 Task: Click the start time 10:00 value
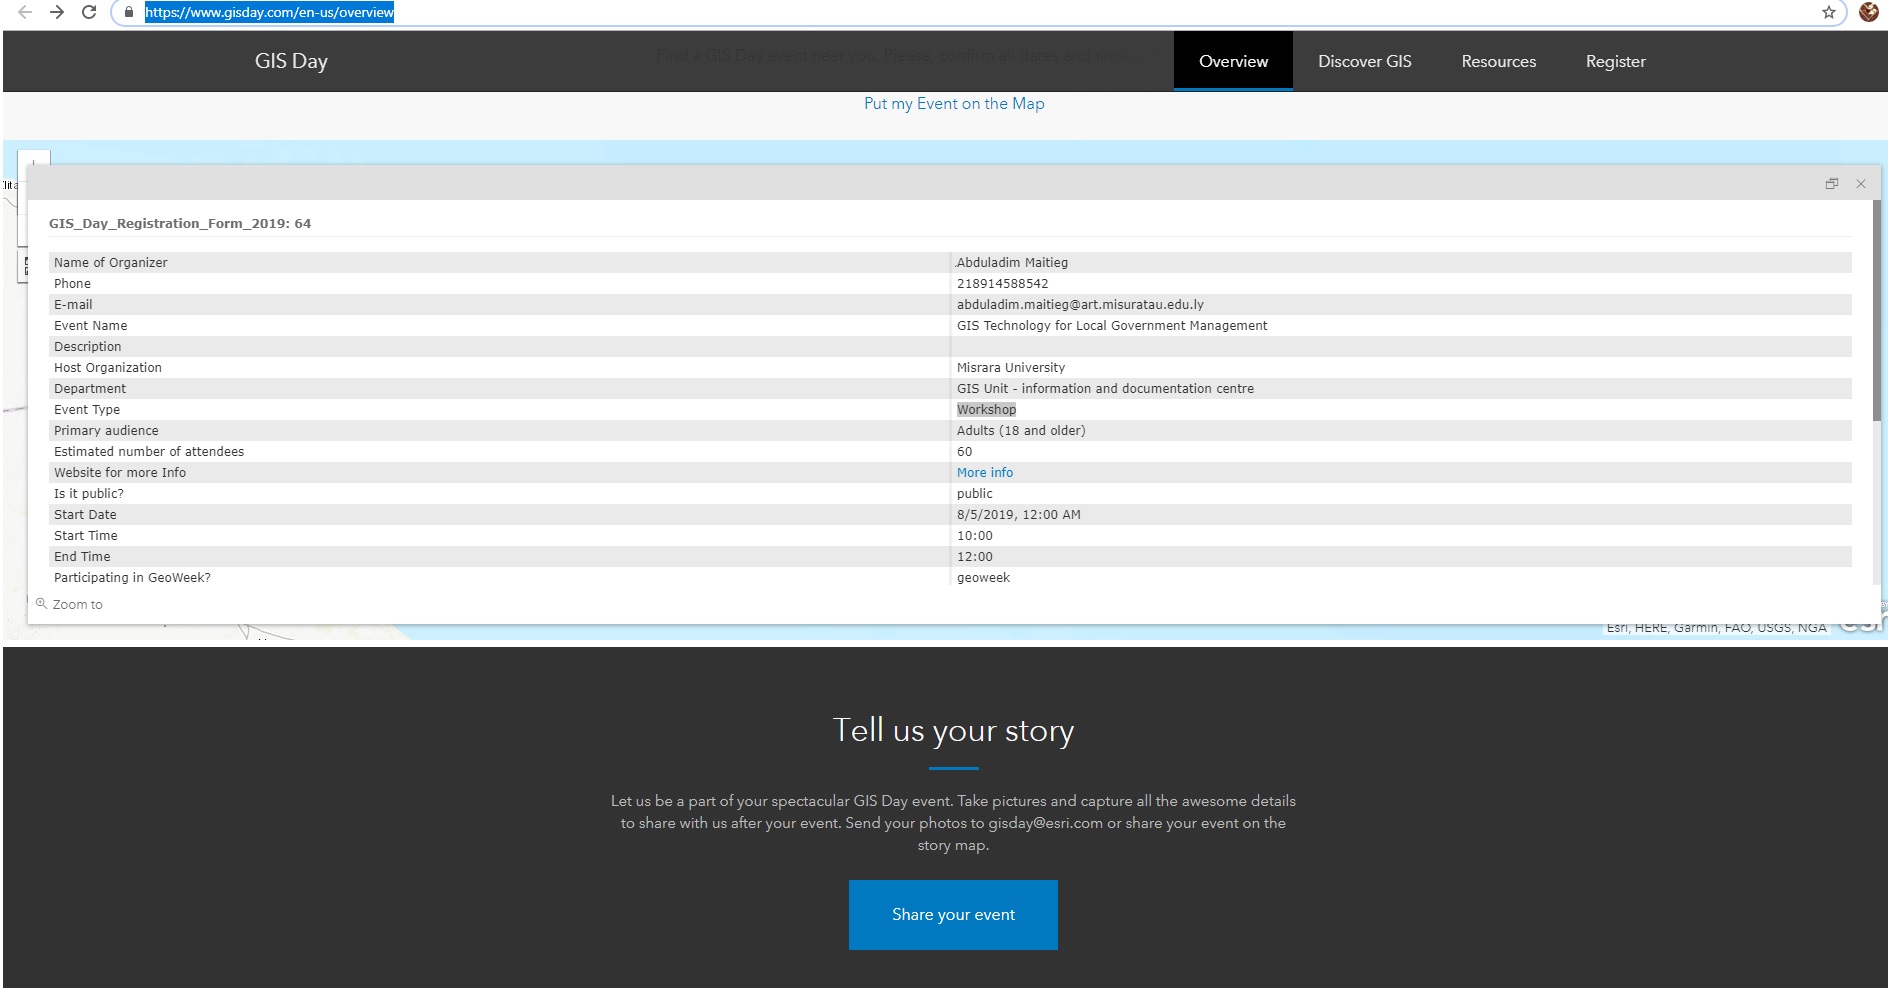coord(975,535)
